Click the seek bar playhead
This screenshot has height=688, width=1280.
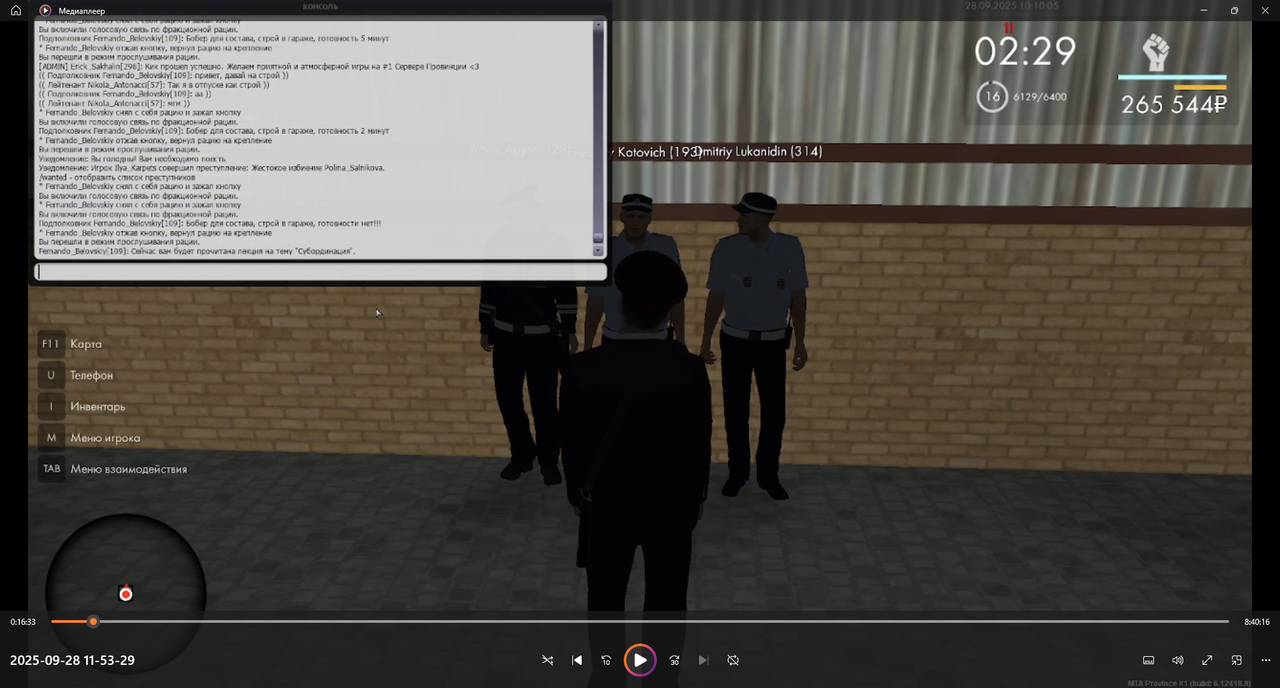(93, 622)
